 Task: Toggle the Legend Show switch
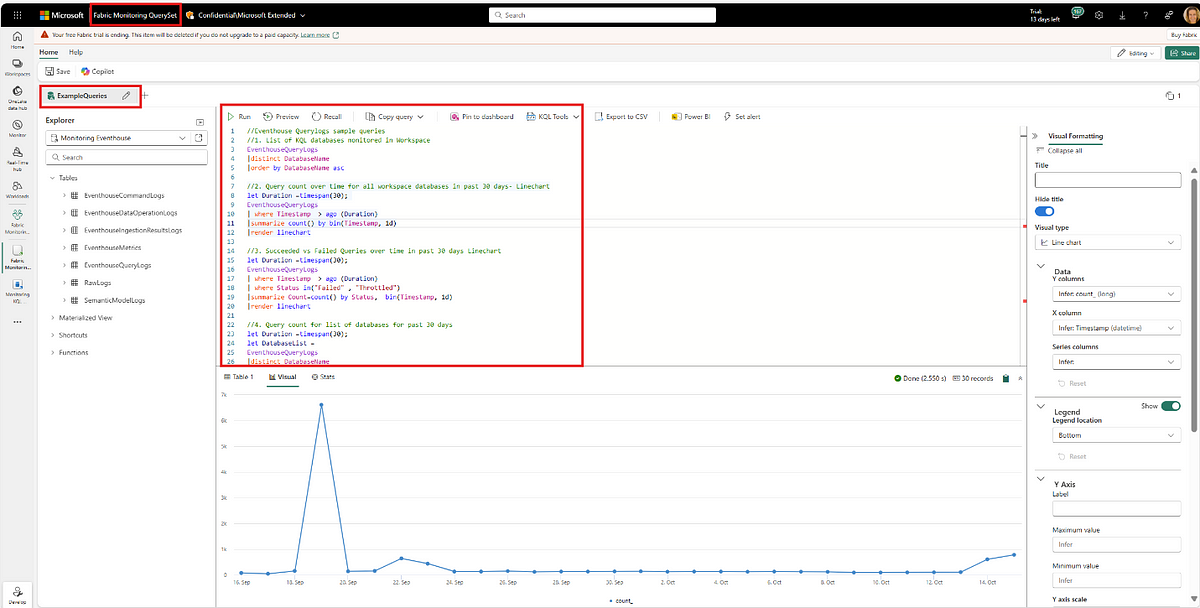[x=1171, y=406]
